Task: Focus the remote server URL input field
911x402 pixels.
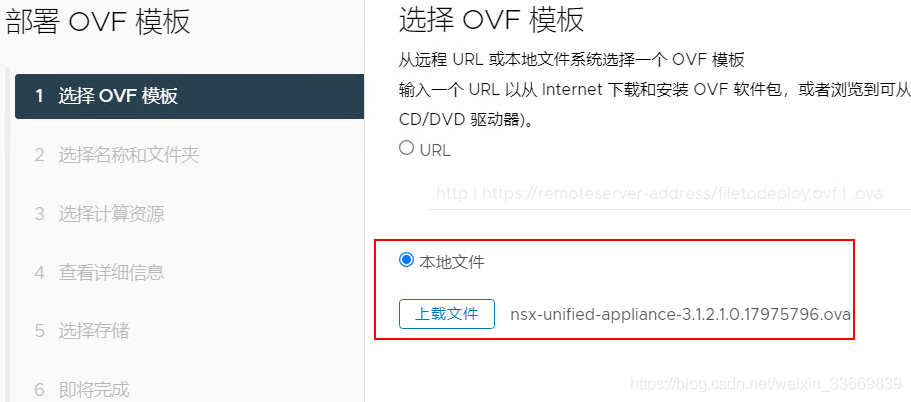Action: tap(669, 193)
